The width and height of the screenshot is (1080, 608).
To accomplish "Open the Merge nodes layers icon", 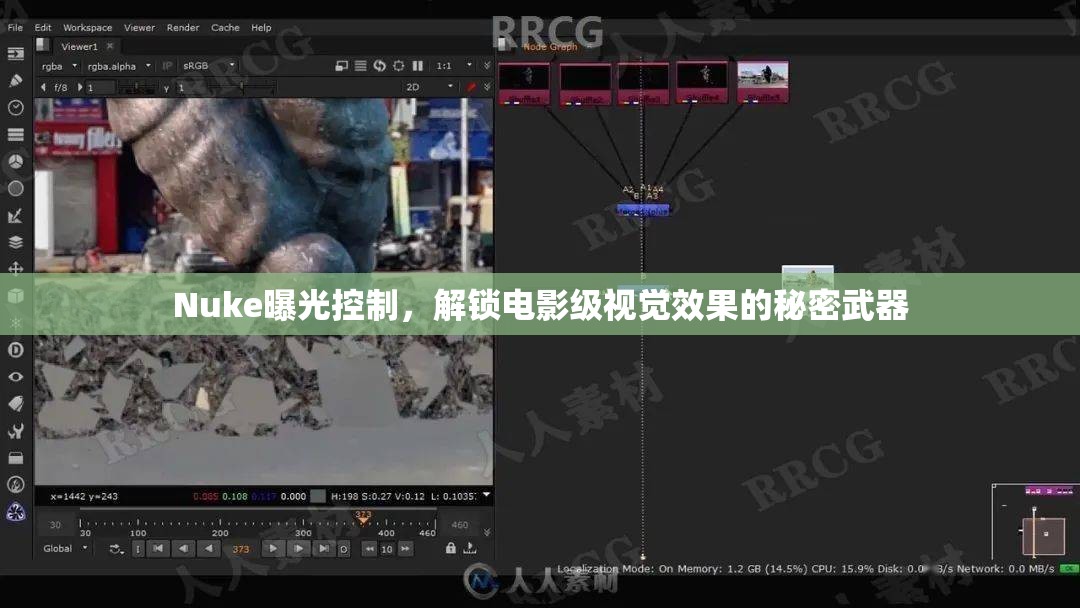I will point(15,242).
